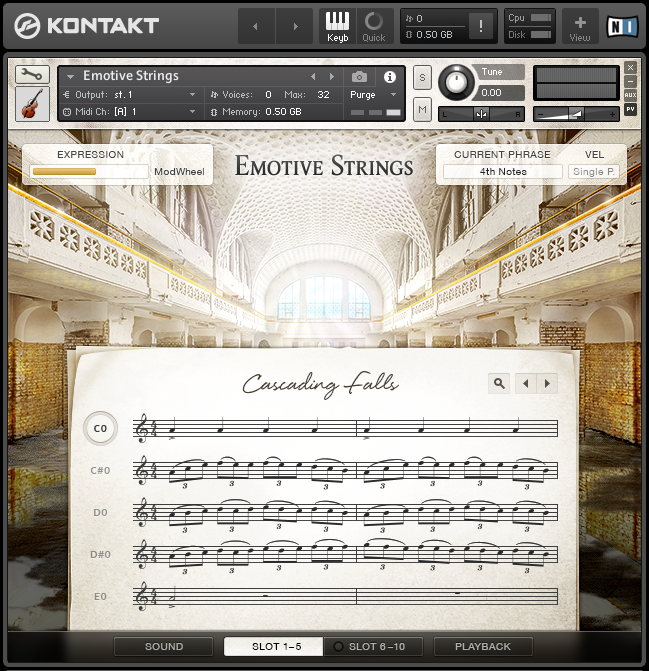Click the exclamation panic button
Image resolution: width=649 pixels, height=671 pixels.
481,27
